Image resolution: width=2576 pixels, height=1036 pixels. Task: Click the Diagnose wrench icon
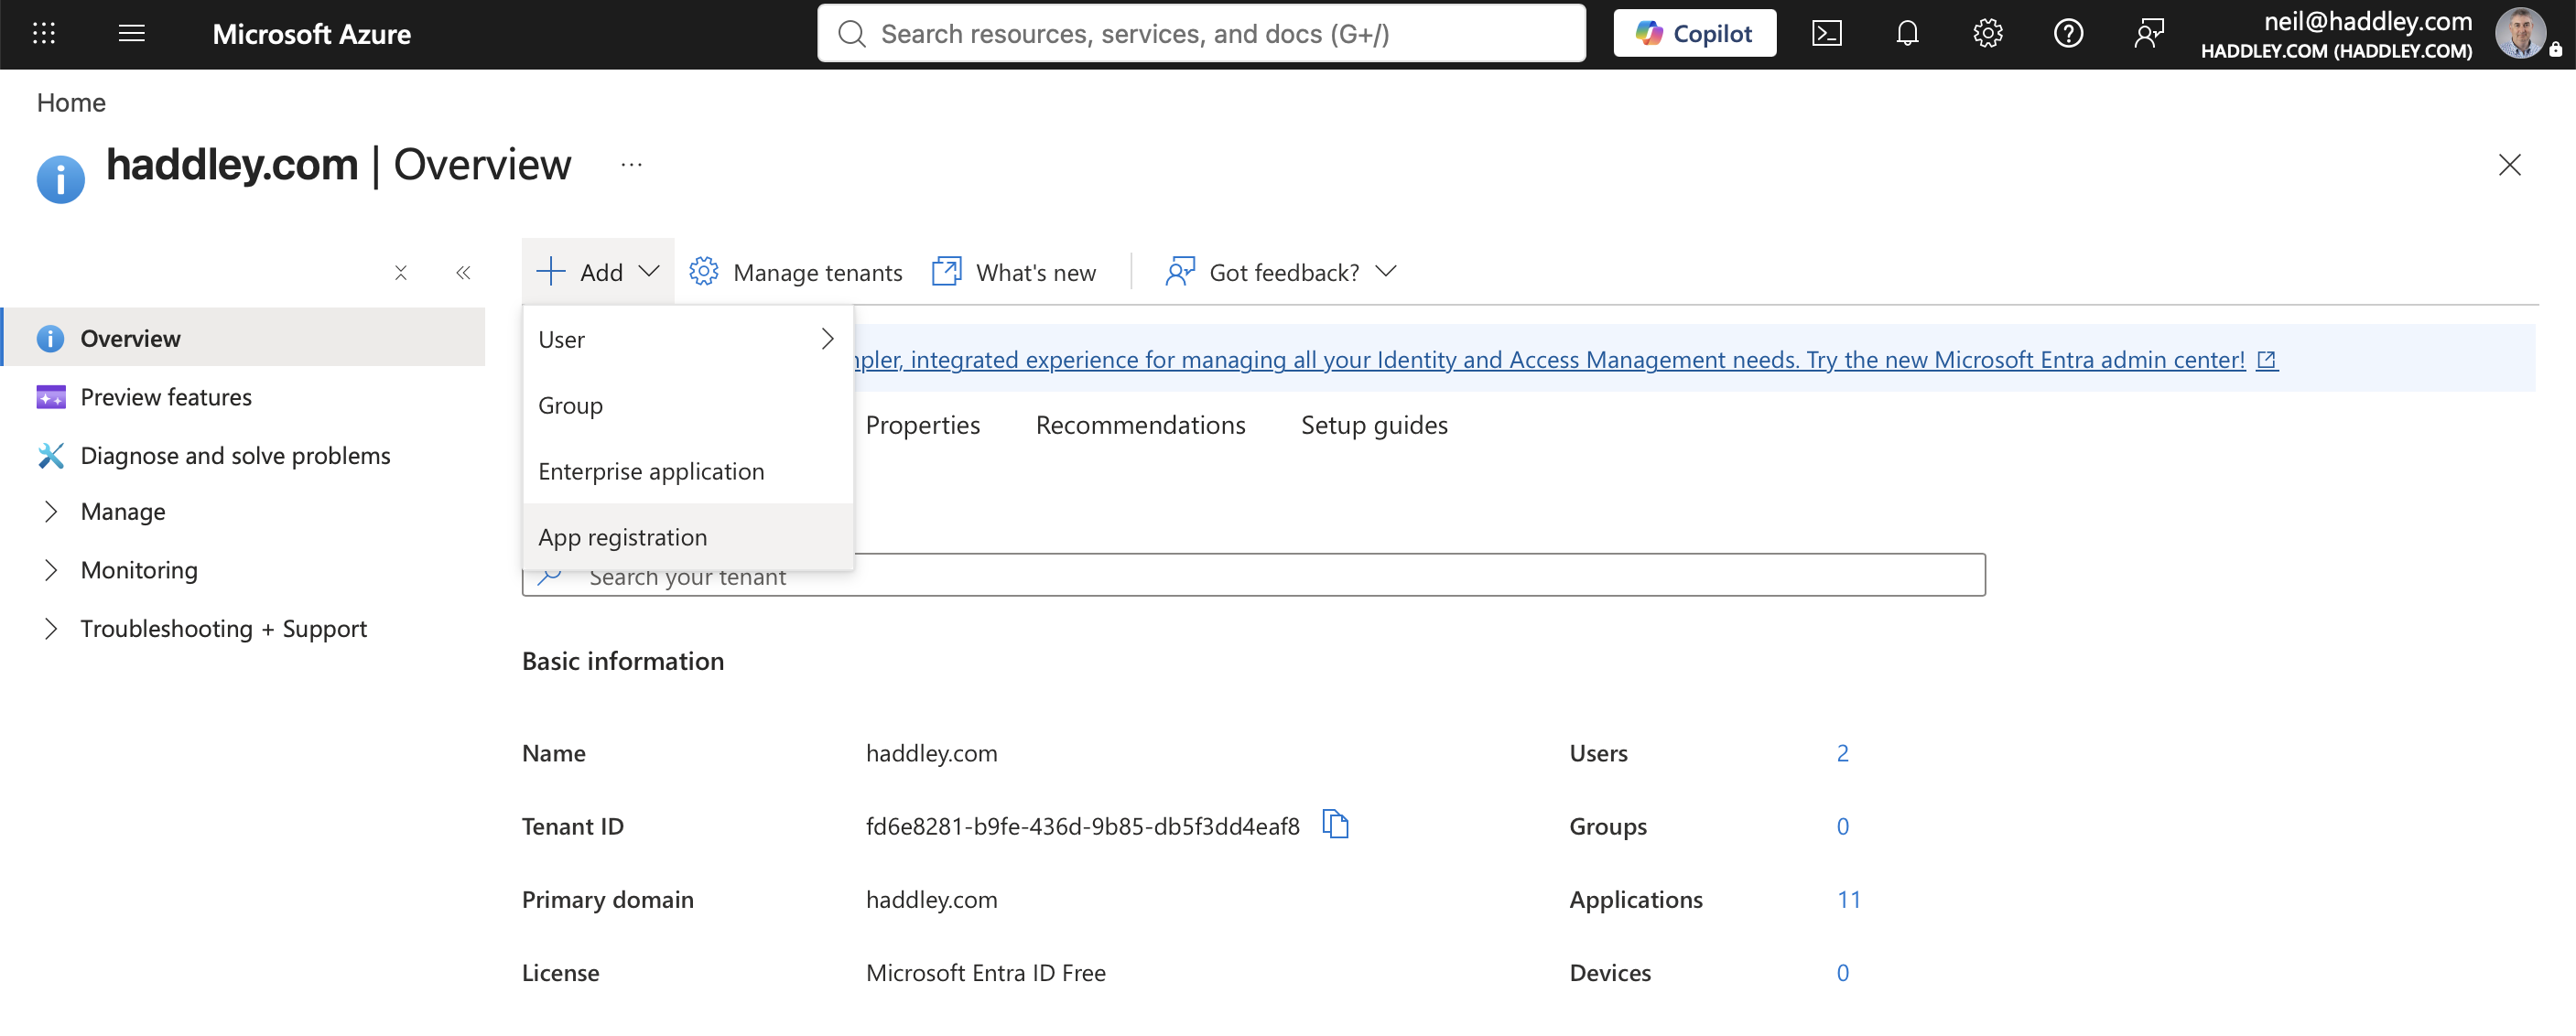51,456
